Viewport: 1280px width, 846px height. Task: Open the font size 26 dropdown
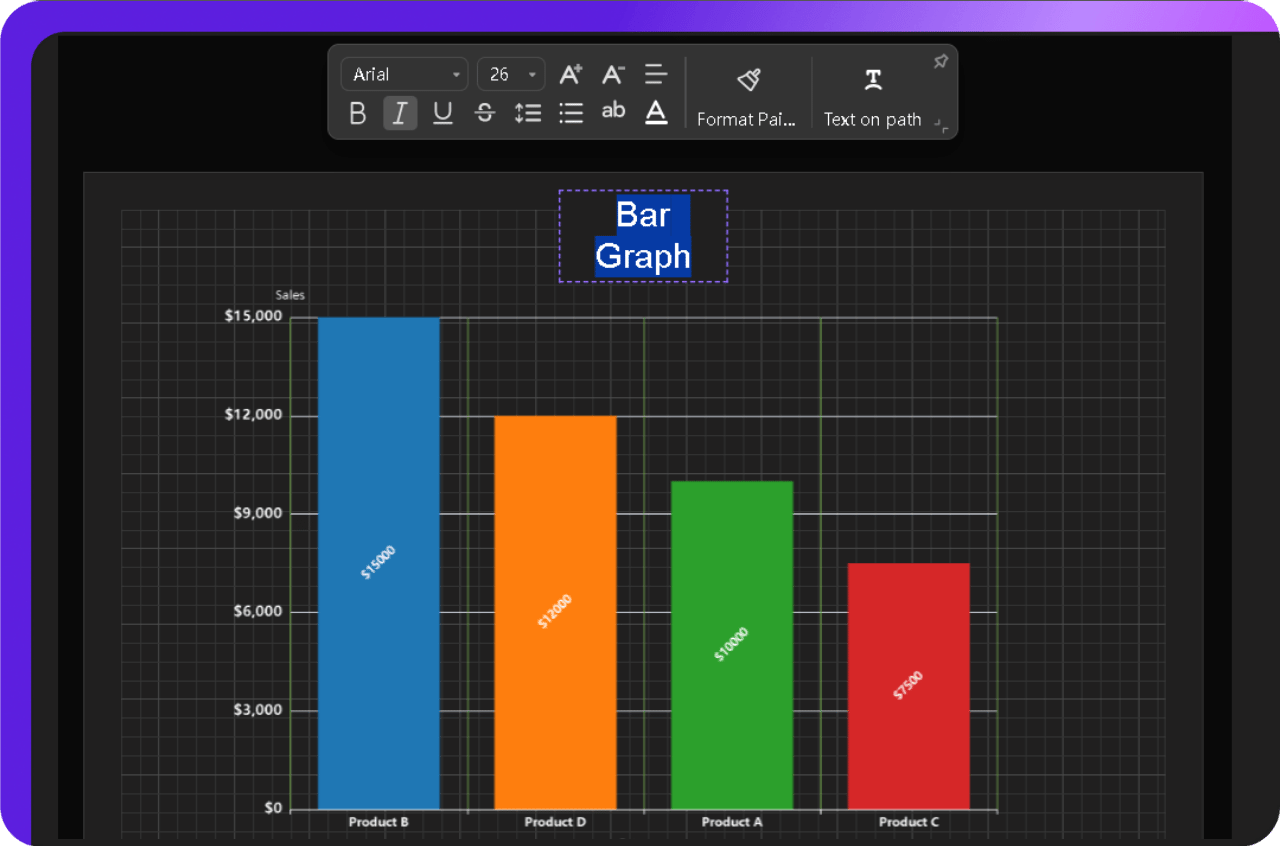click(510, 74)
